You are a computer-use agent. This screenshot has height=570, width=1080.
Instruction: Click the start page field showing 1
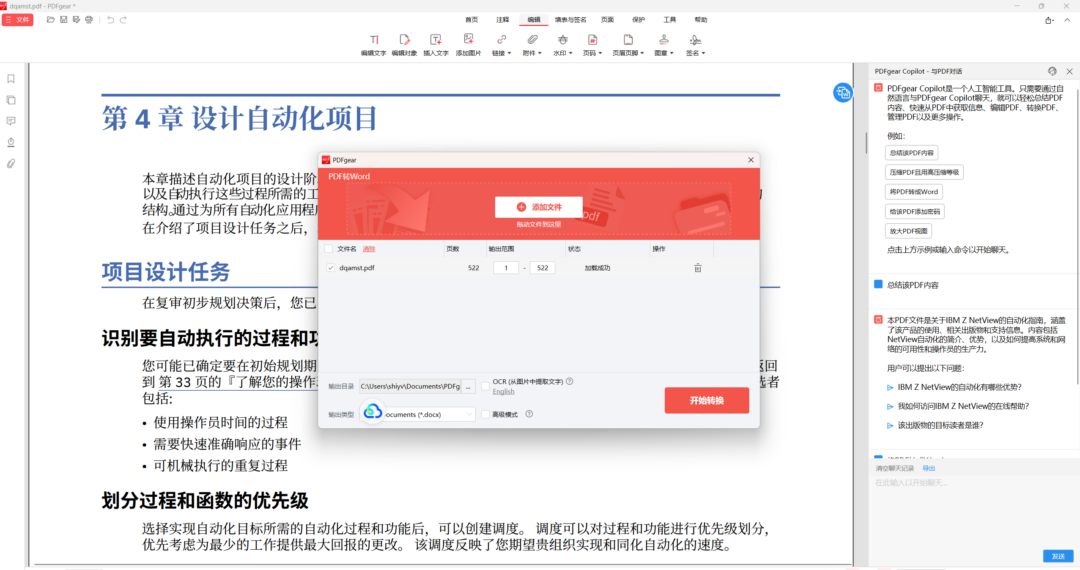point(506,268)
